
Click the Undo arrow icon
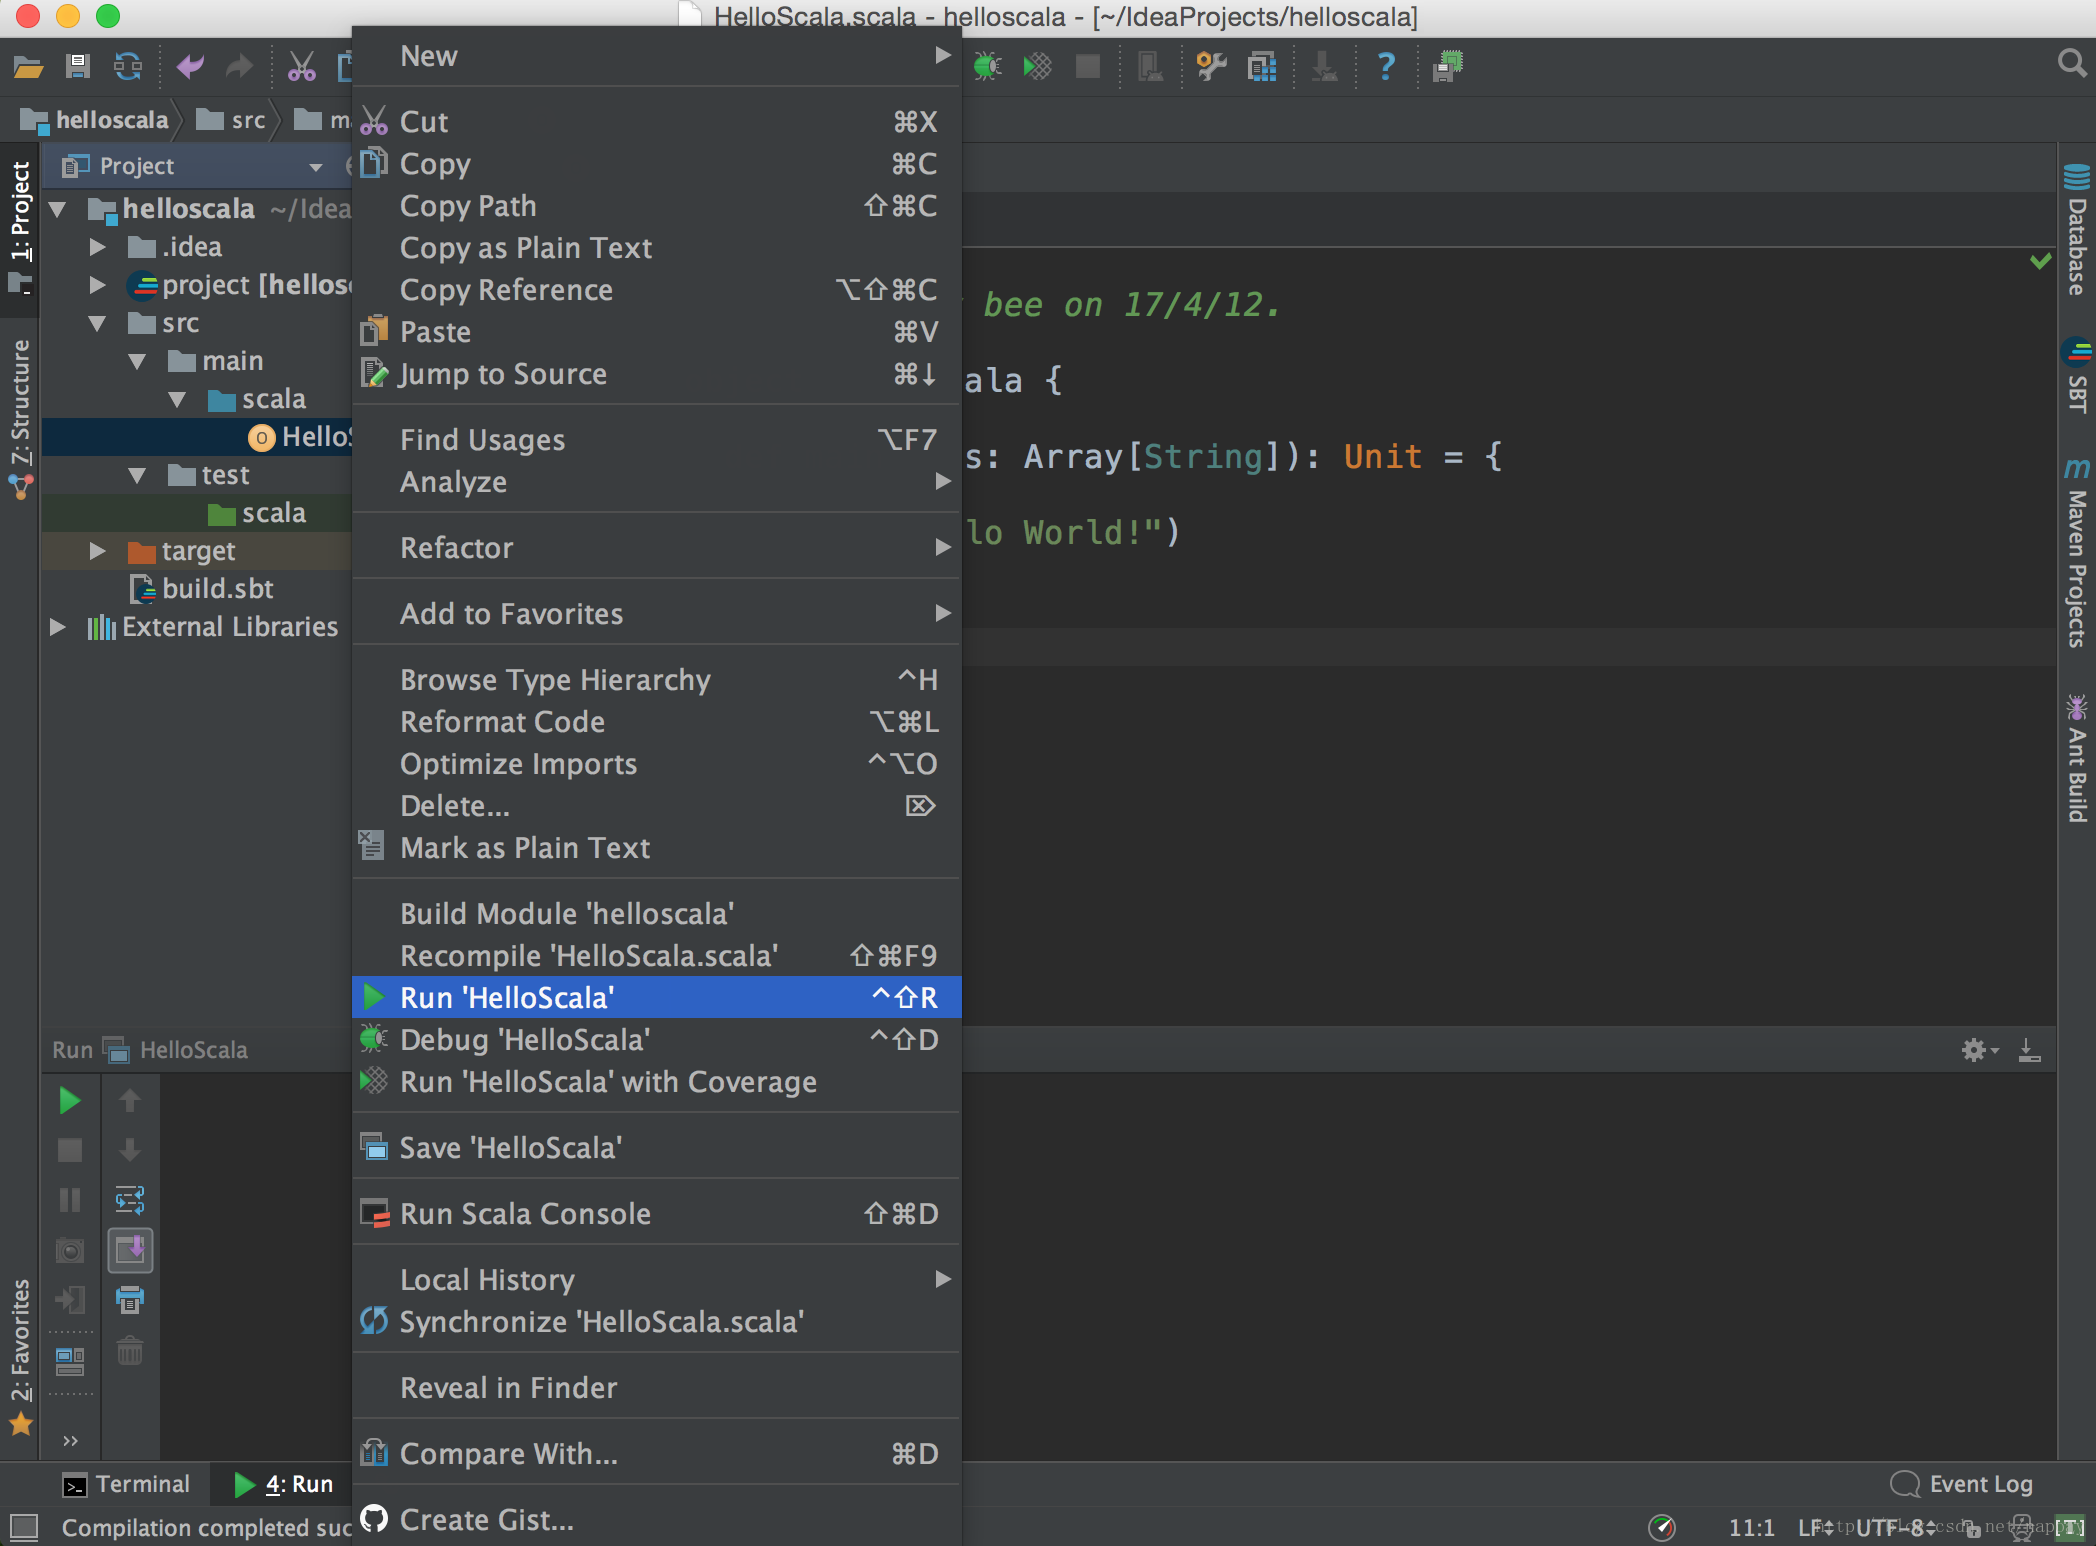tap(190, 67)
